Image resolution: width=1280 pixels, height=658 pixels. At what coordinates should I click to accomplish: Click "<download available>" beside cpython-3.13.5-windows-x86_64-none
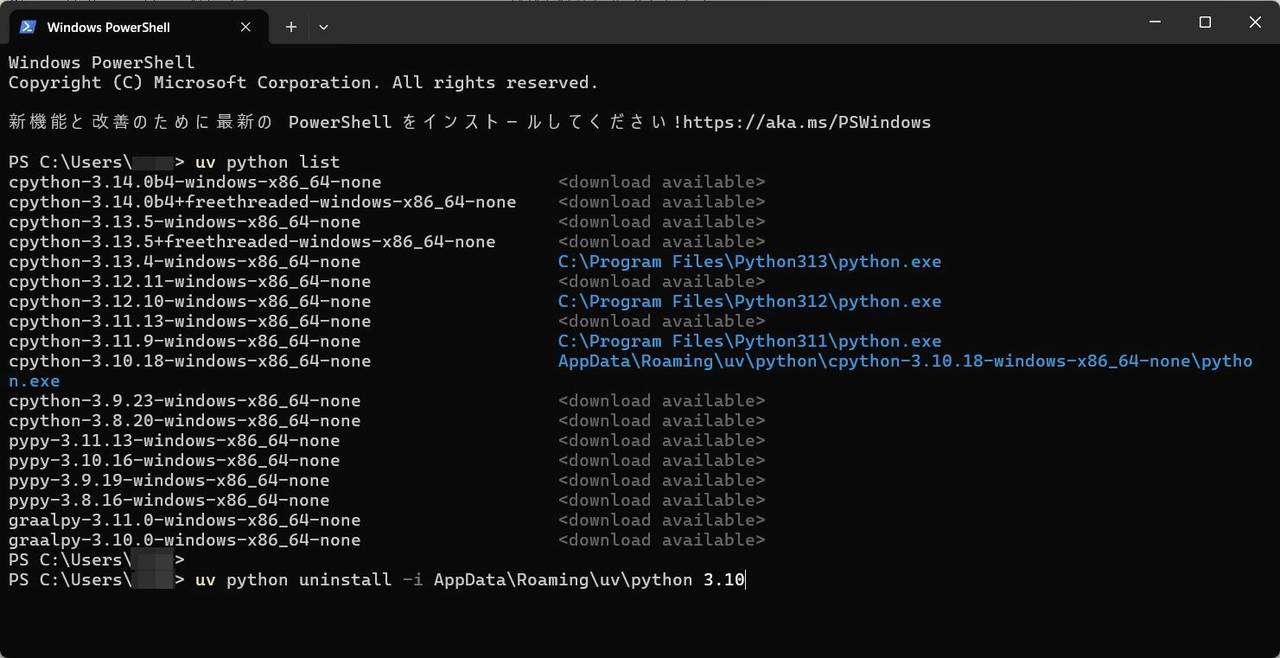(662, 222)
